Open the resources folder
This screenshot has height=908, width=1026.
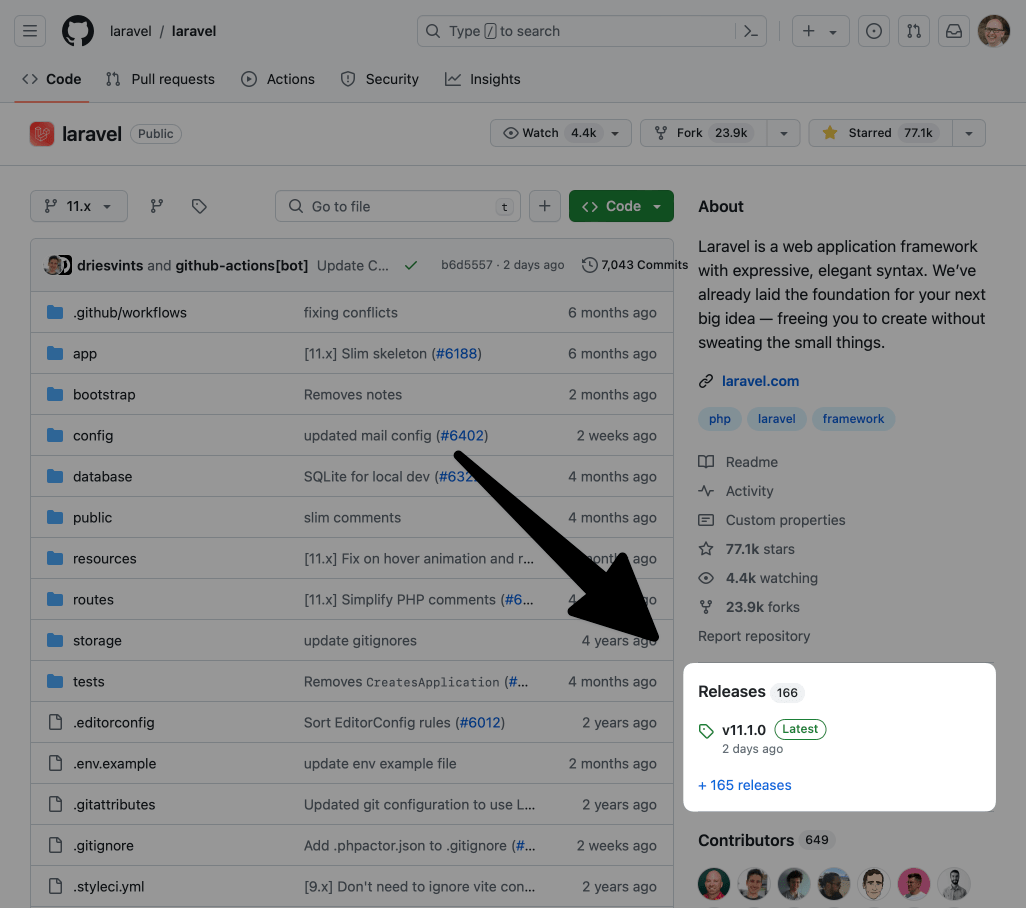point(105,559)
